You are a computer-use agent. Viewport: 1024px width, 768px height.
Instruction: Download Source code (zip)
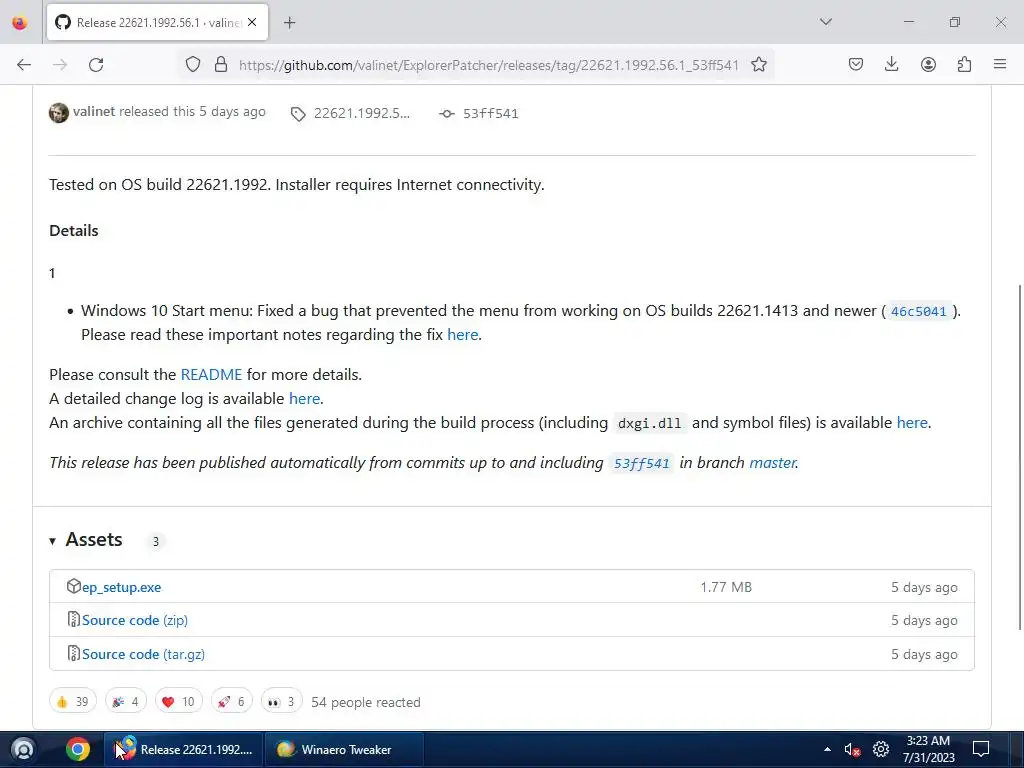click(135, 620)
